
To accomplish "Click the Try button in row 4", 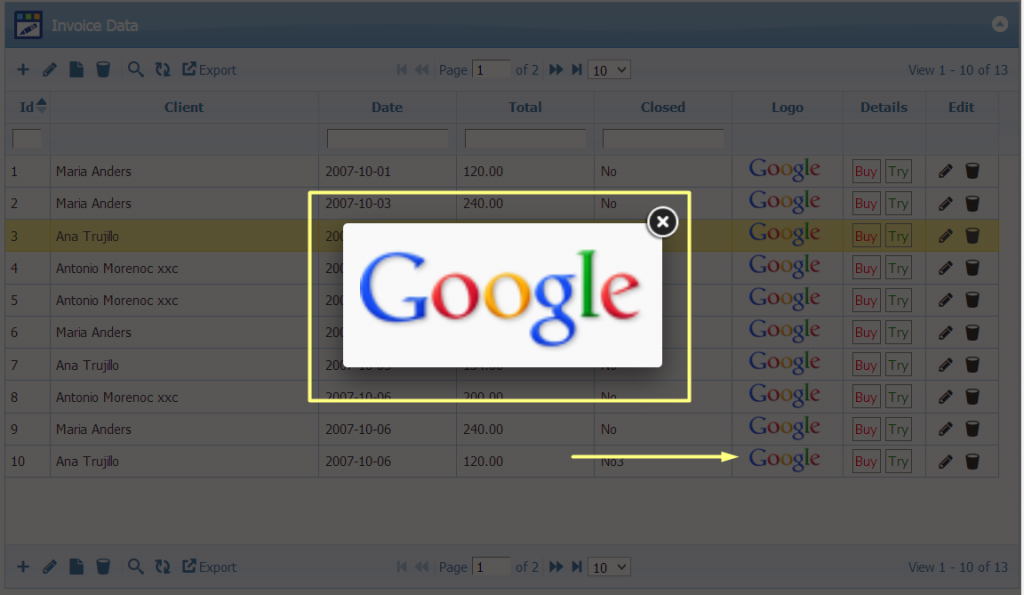I will [x=898, y=268].
